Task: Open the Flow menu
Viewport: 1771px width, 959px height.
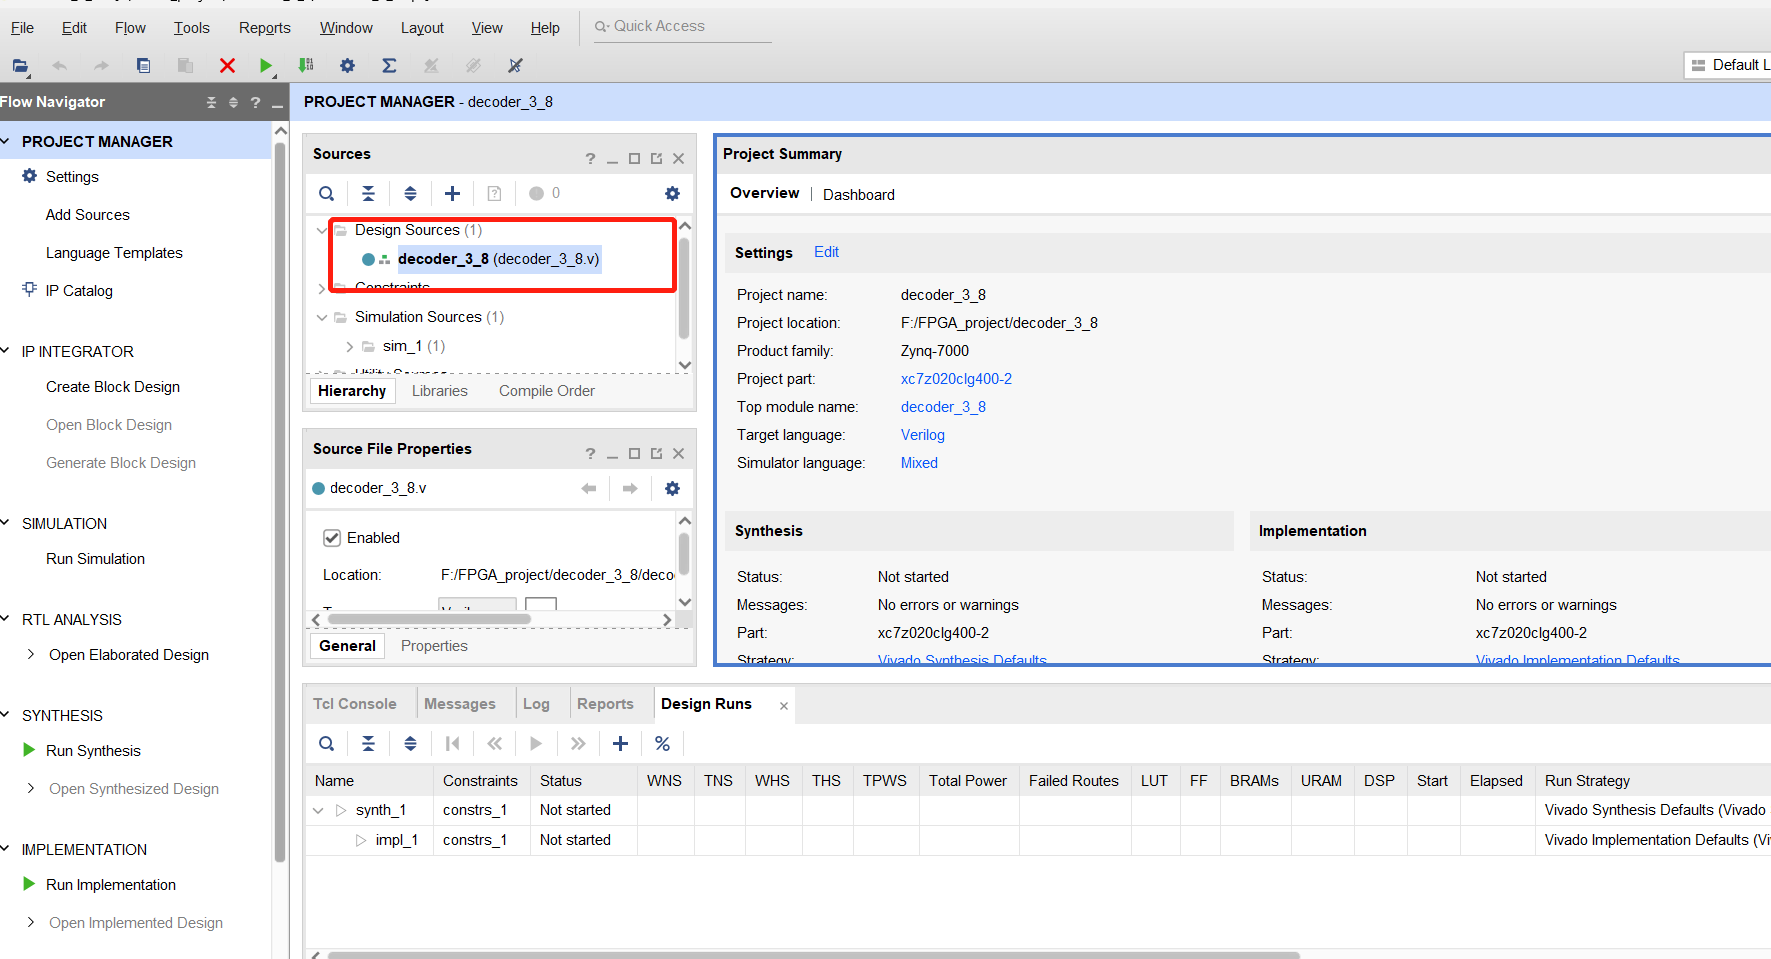Action: coord(130,28)
